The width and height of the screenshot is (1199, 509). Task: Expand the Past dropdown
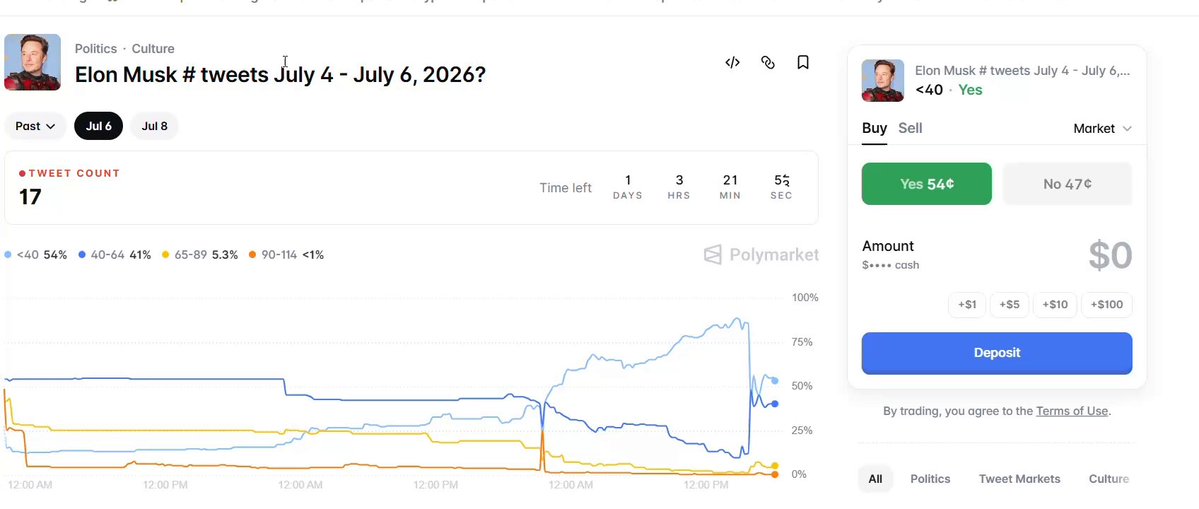[x=35, y=126]
